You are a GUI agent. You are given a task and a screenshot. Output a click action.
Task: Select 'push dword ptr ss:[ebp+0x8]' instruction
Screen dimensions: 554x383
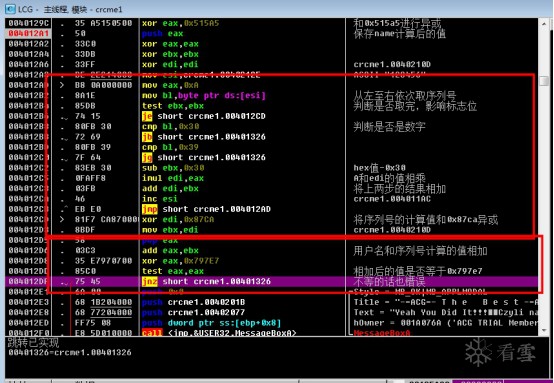[x=212, y=323]
